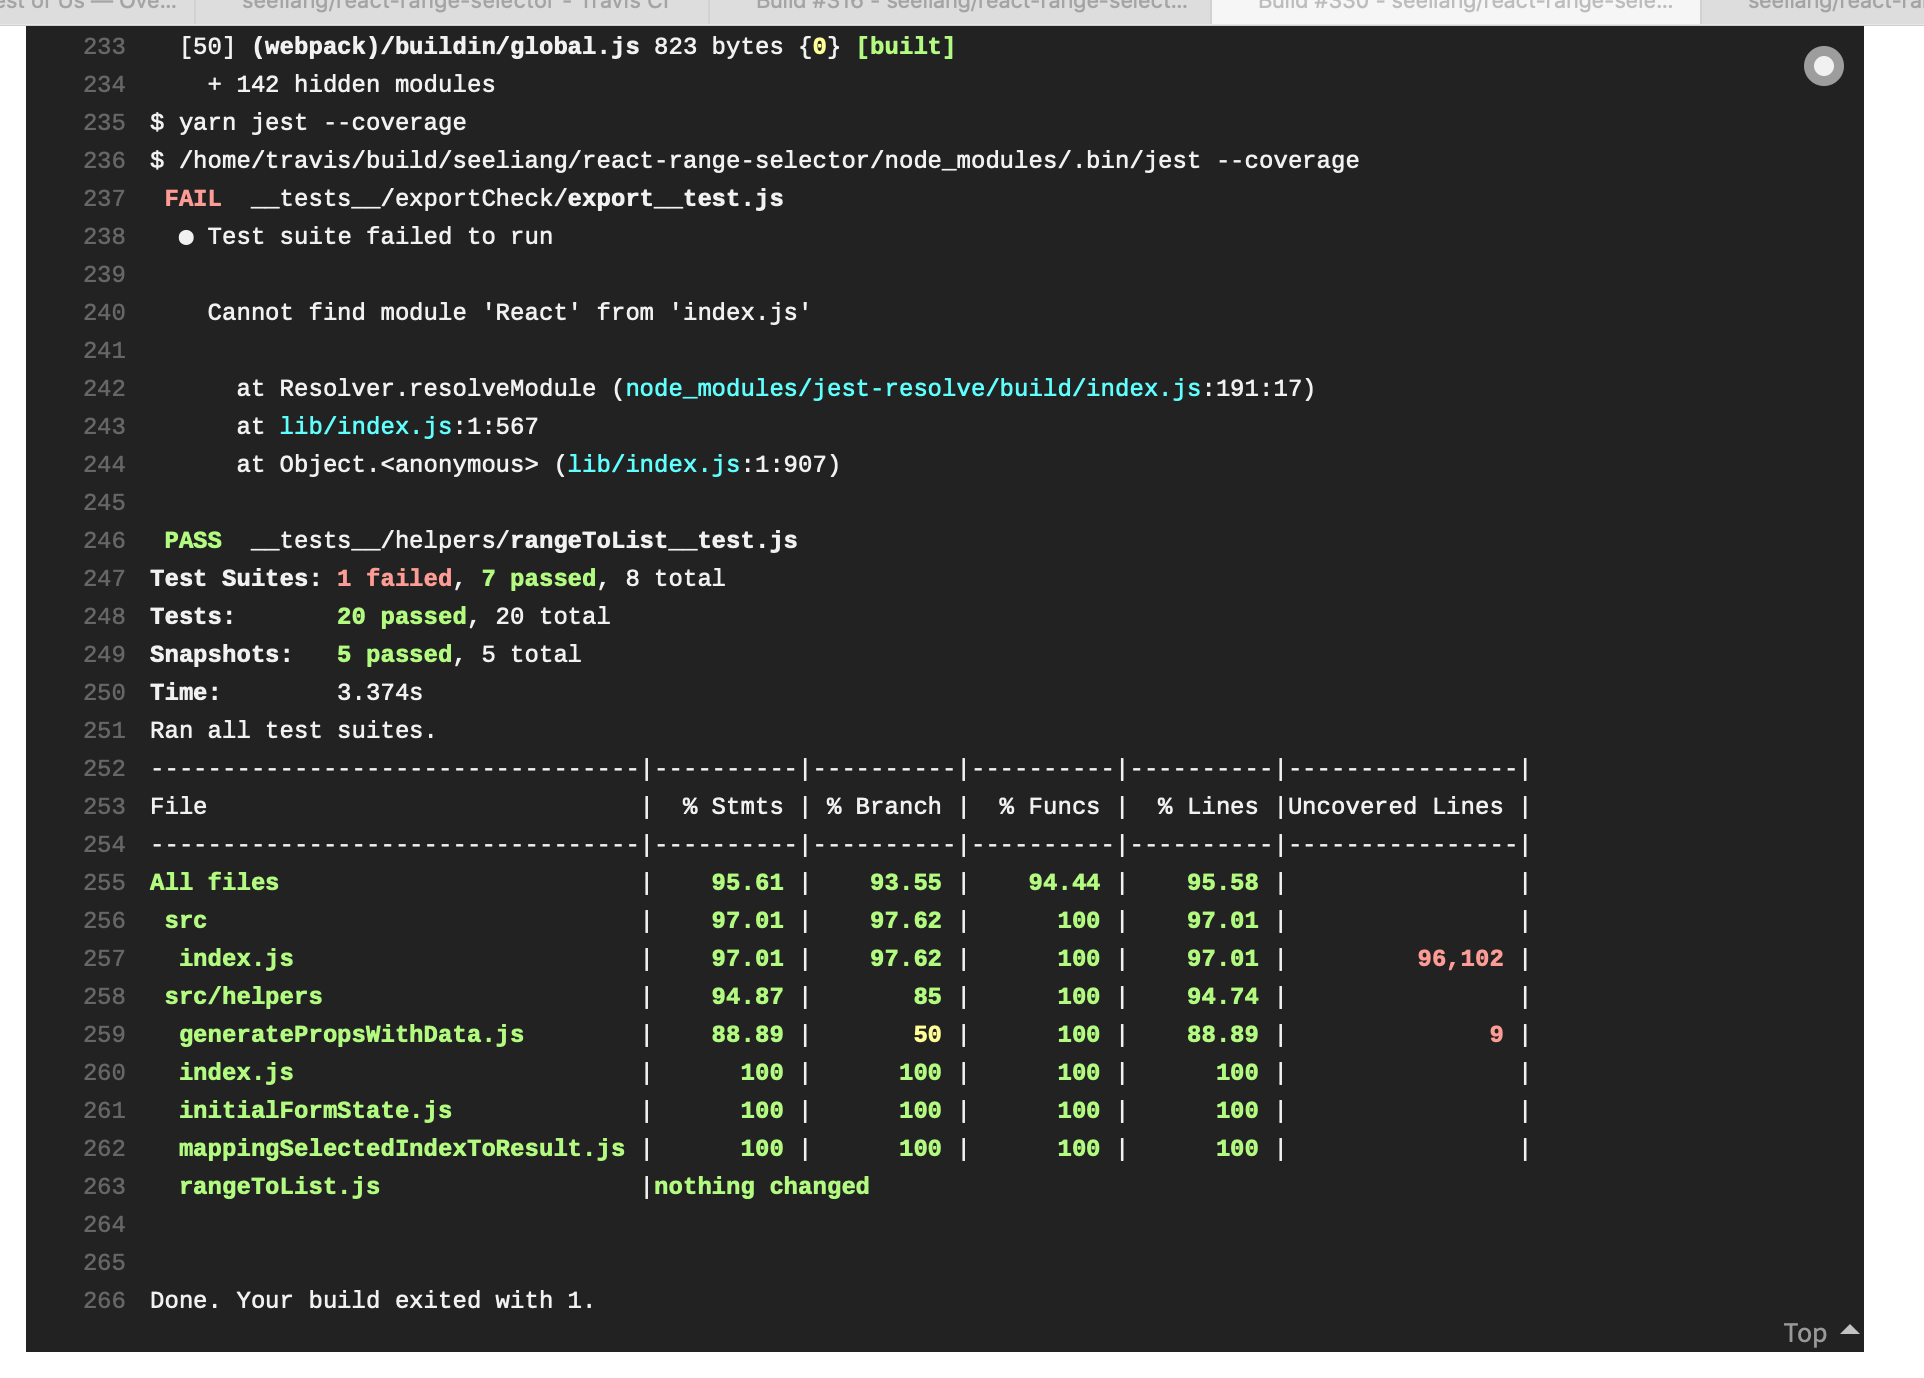Click the red FAIL label
1924x1378 pixels.
tap(193, 199)
